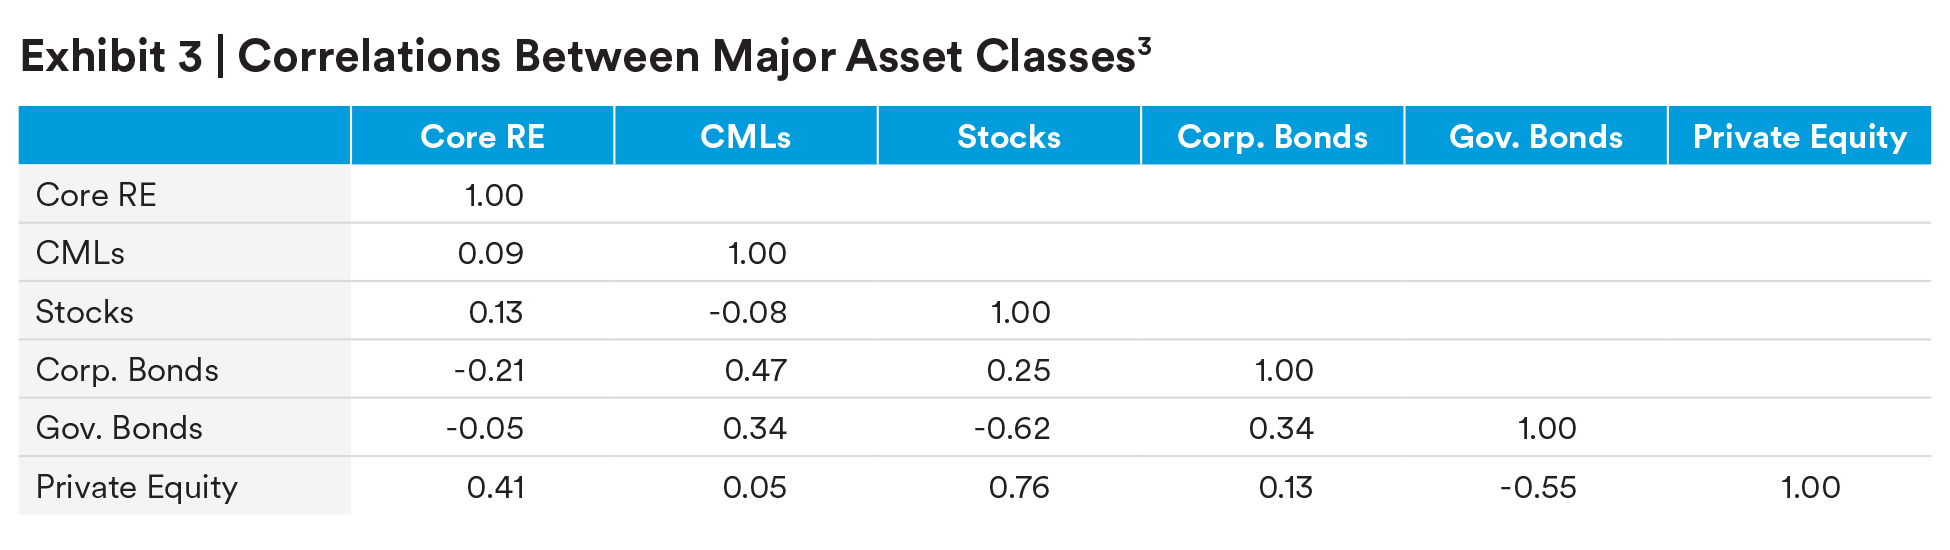
Task: Click the CMLs row label
Action: point(80,253)
